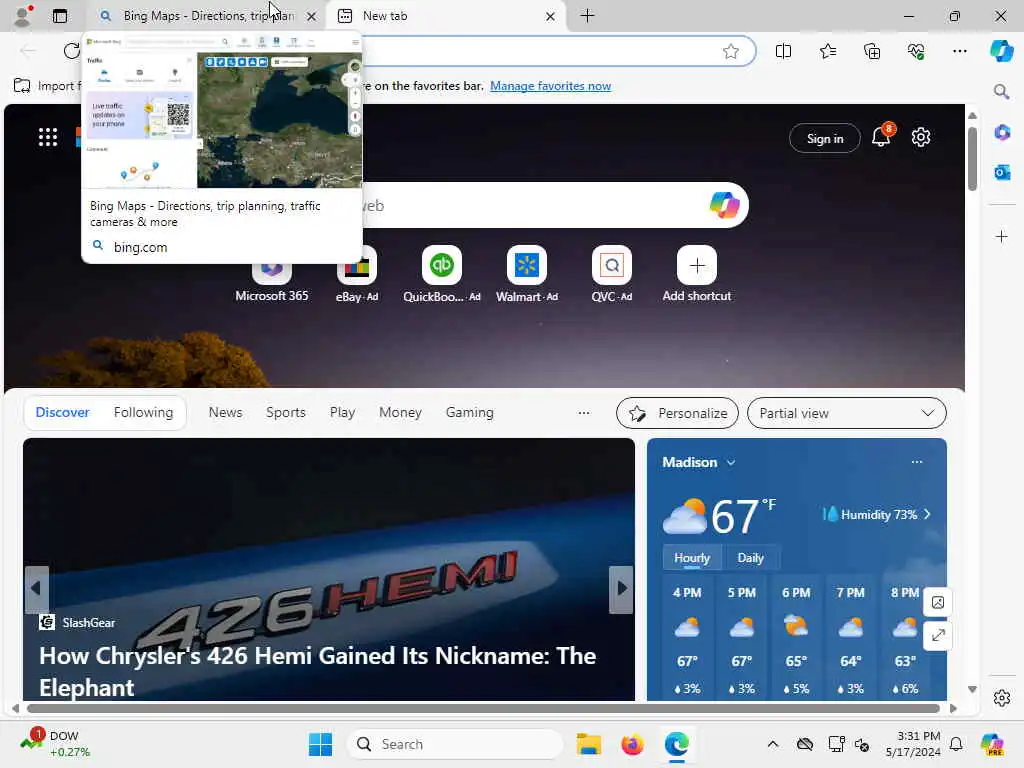This screenshot has height=768, width=1024.
Task: Open sidebar Search icon
Action: (x=1001, y=91)
